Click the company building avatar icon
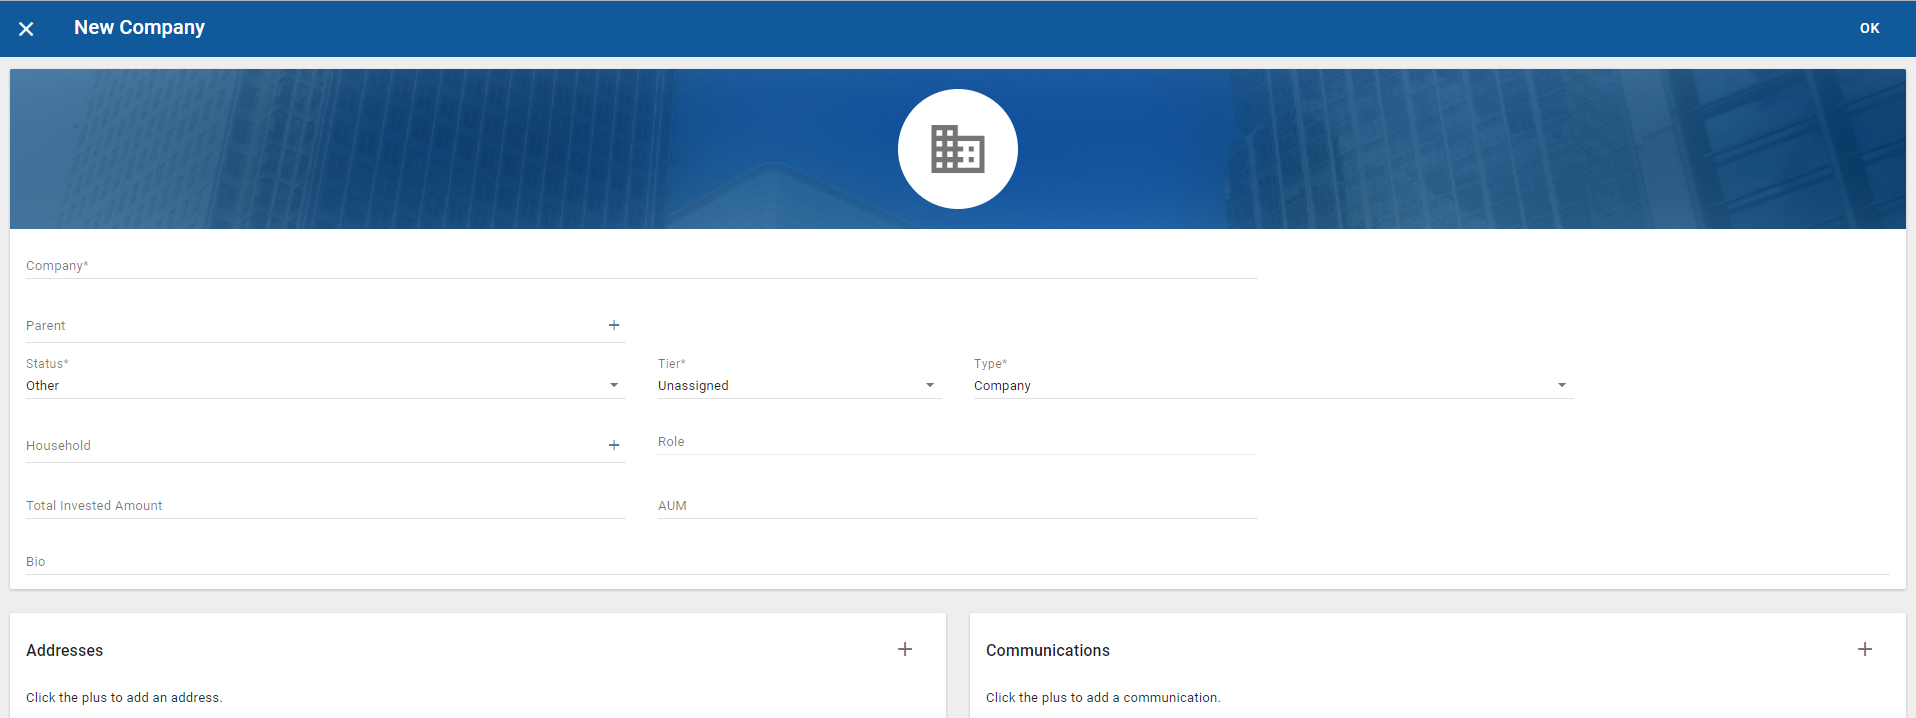Viewport: 1916px width, 718px height. coord(957,149)
